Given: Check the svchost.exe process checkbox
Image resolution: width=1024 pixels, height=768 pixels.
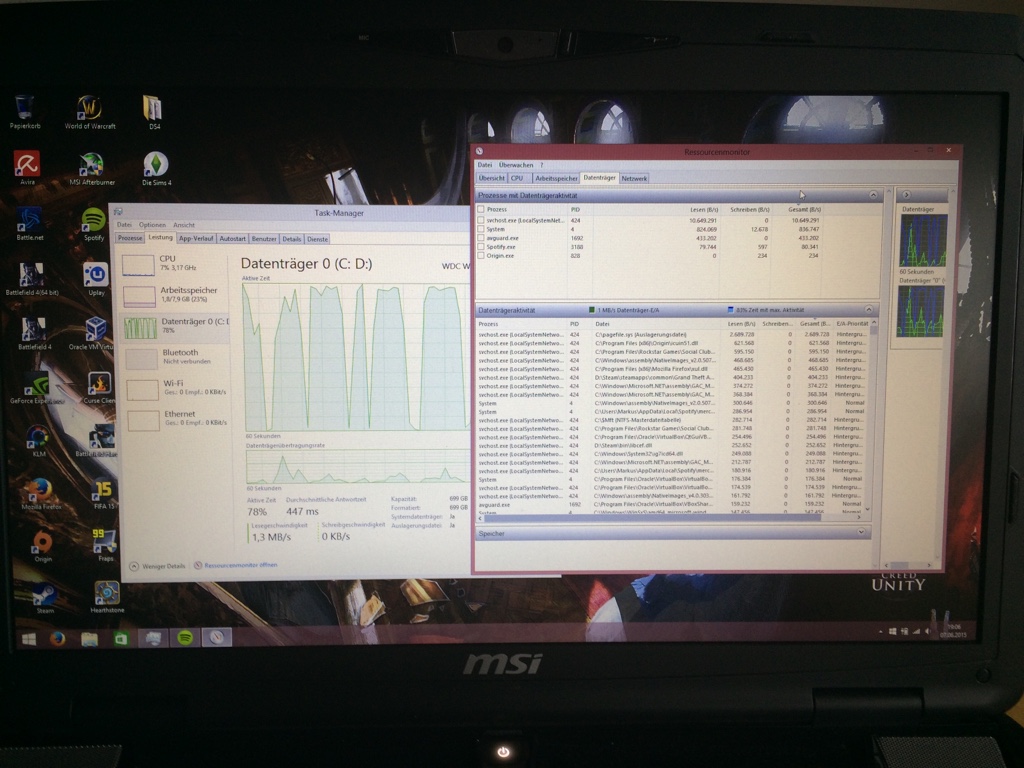Looking at the screenshot, I should [x=481, y=220].
